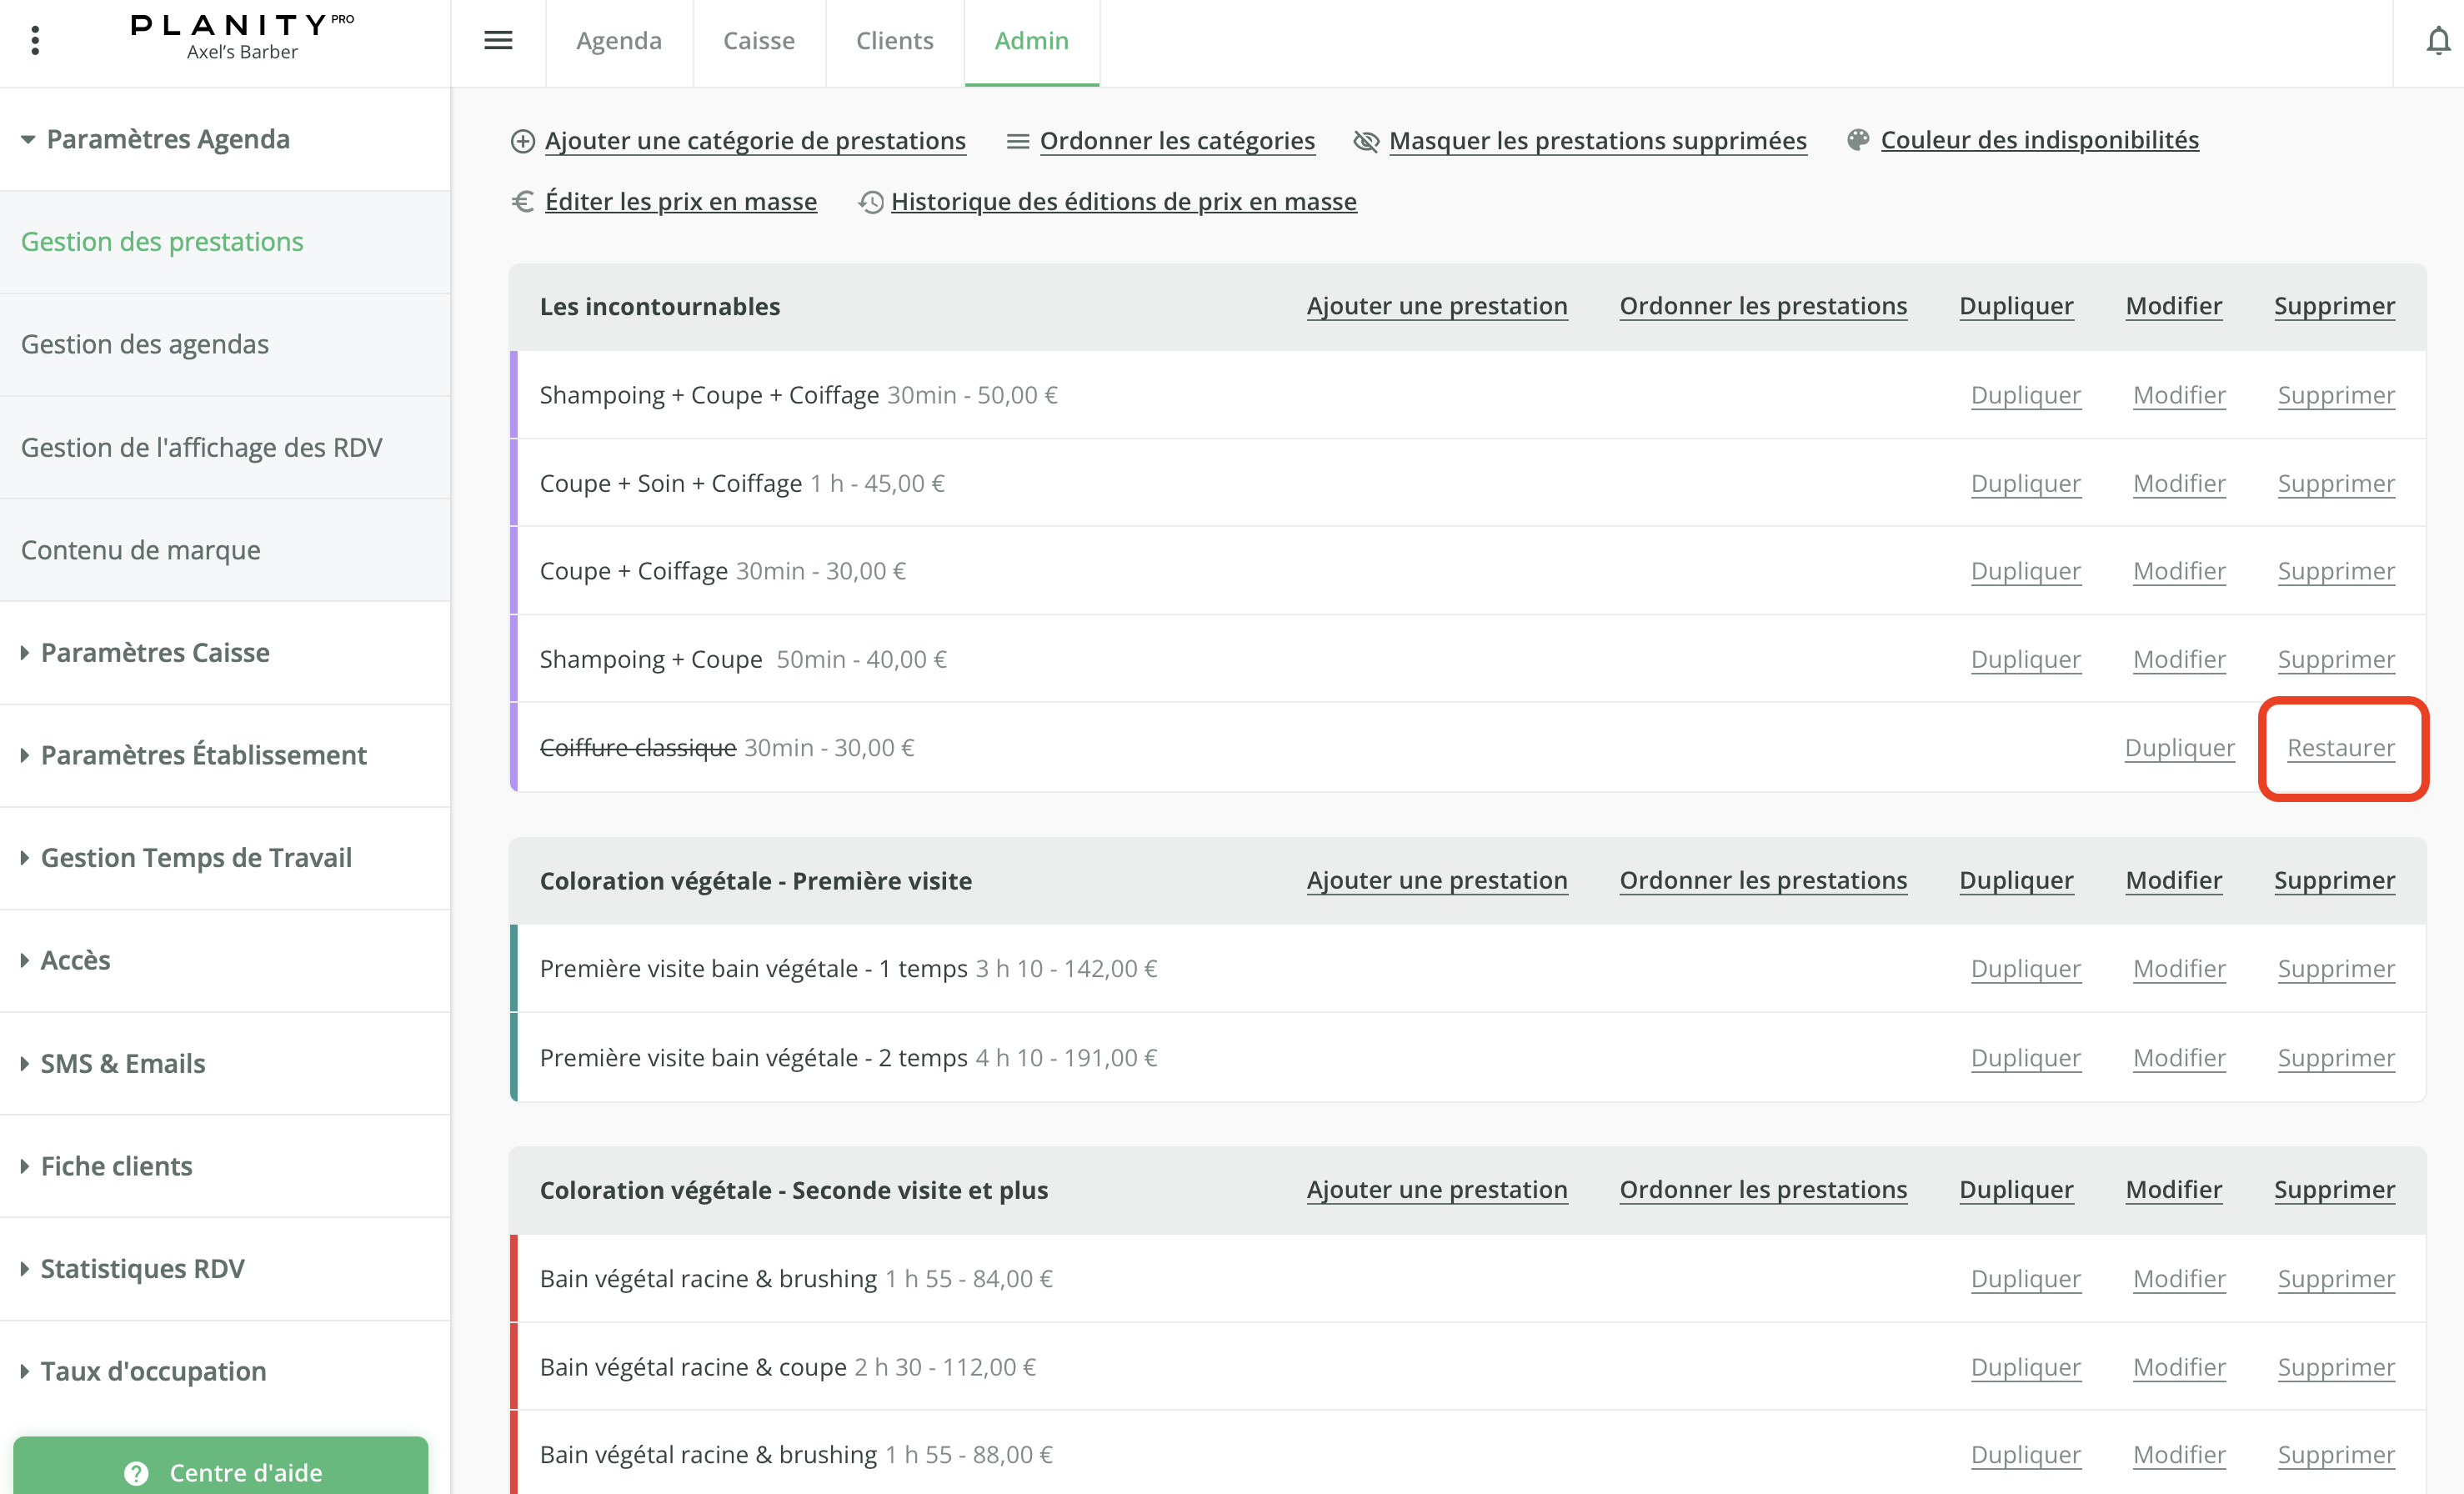Click the plus-circle add category icon

(x=522, y=141)
